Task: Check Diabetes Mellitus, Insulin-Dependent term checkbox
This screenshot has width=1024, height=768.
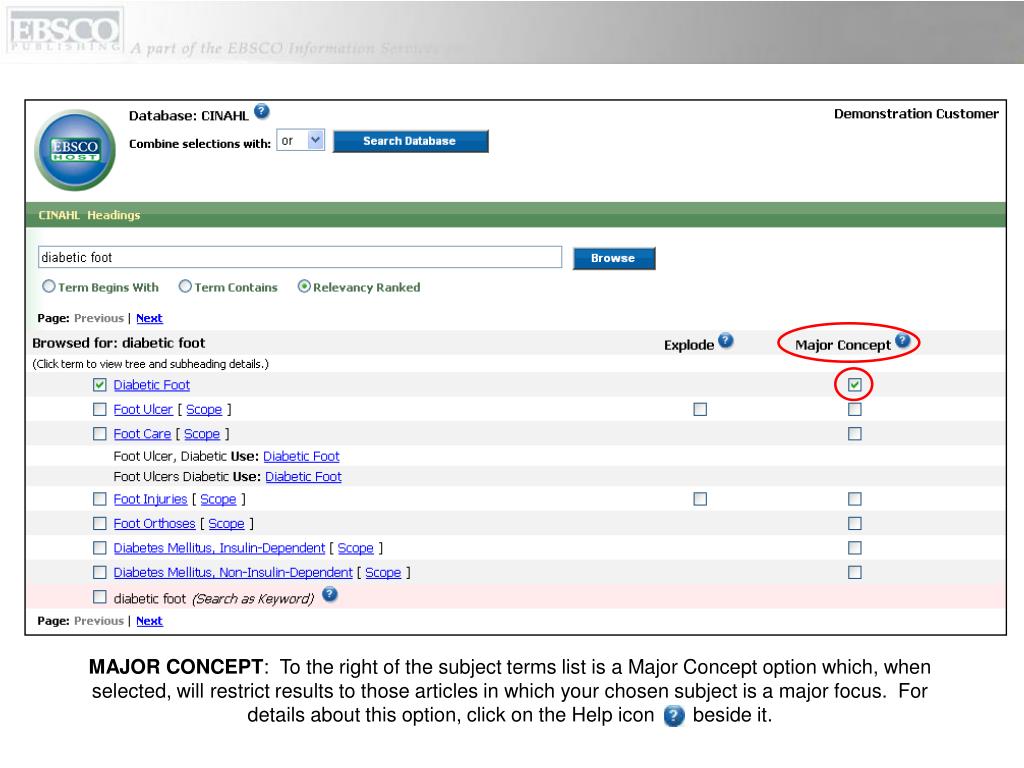Action: point(99,548)
